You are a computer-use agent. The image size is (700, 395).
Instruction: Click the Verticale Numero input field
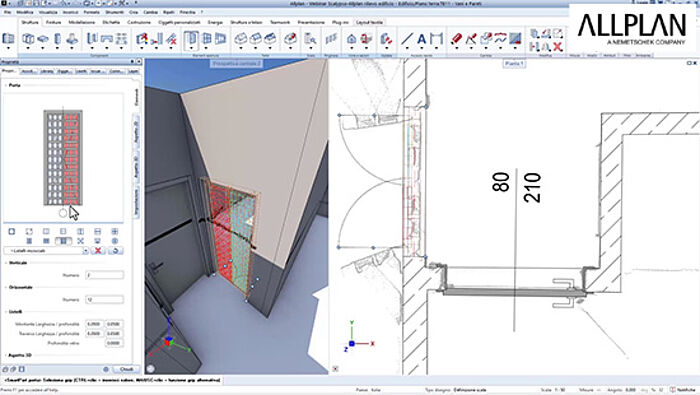pyautogui.click(x=104, y=275)
